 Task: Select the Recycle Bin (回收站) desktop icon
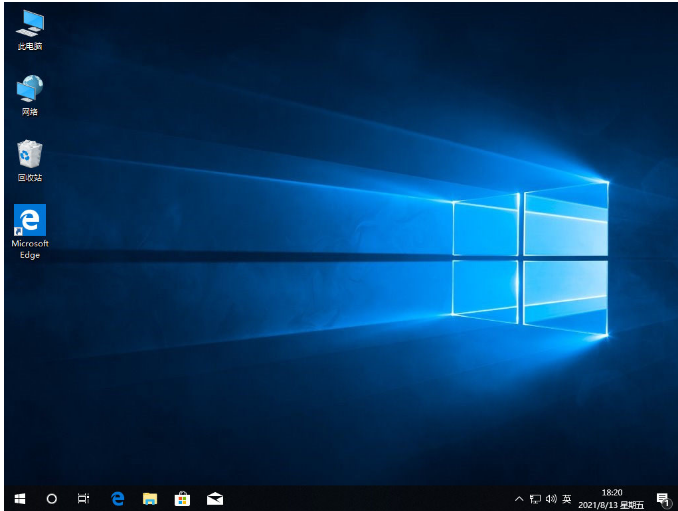click(x=30, y=156)
